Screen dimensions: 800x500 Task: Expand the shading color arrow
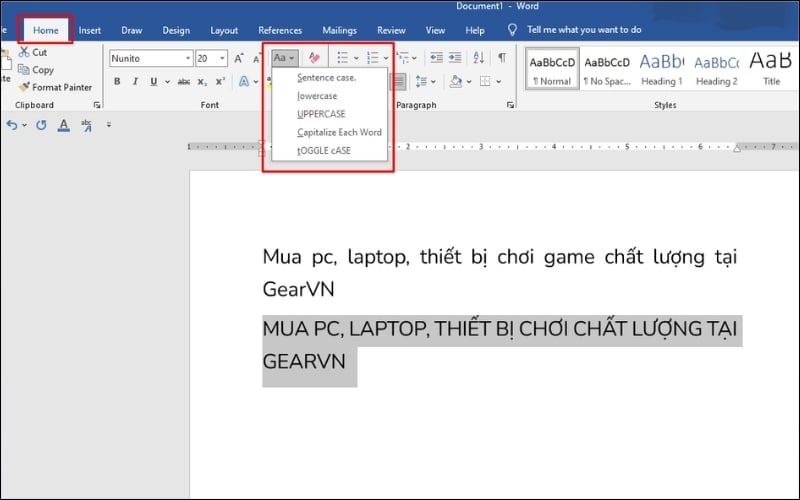(x=468, y=82)
